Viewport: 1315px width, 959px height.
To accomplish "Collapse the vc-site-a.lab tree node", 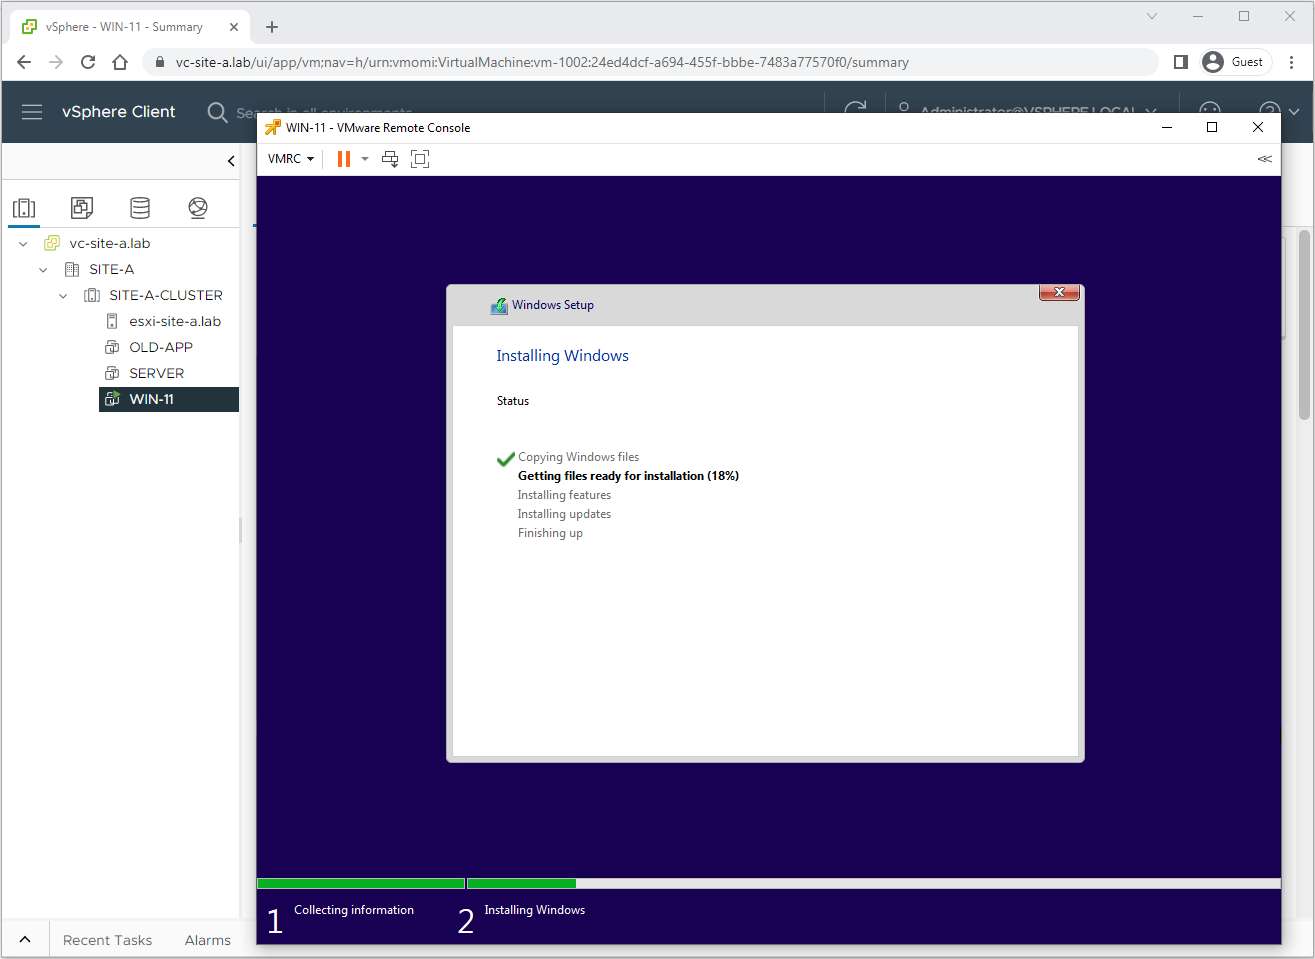I will coord(23,244).
